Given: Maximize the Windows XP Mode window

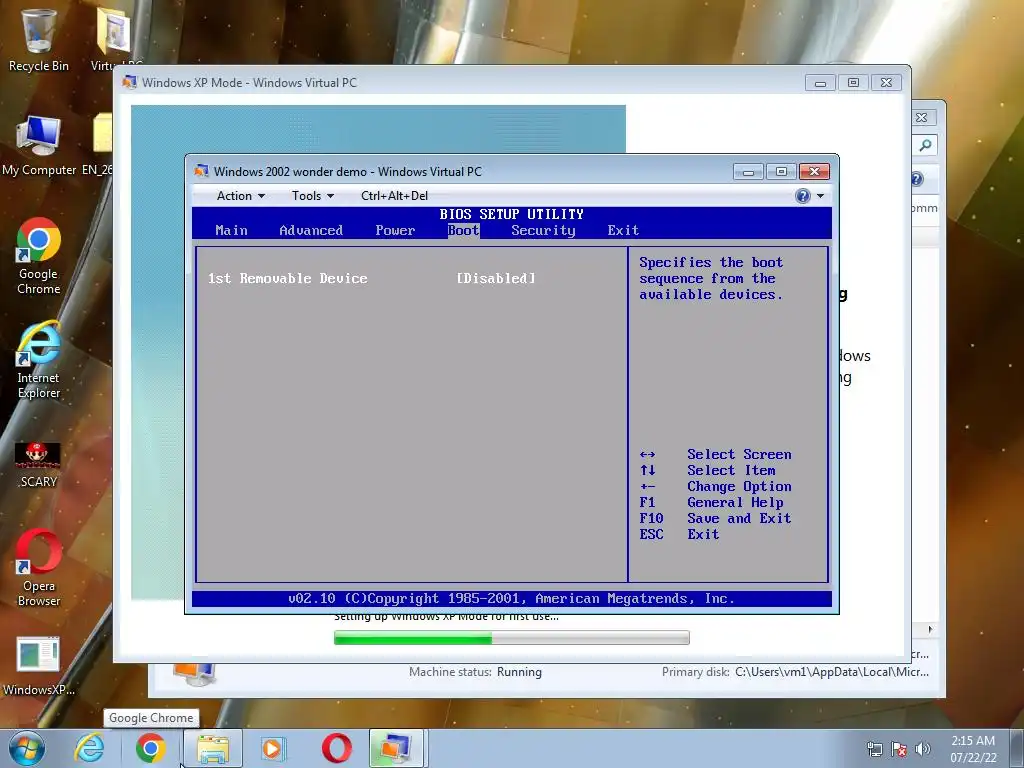Looking at the screenshot, I should click(853, 83).
